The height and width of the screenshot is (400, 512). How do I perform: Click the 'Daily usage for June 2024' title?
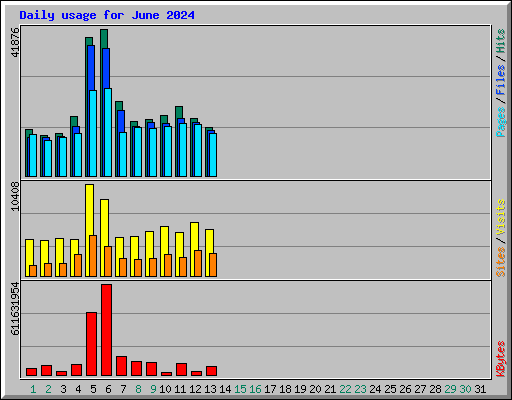click(107, 15)
